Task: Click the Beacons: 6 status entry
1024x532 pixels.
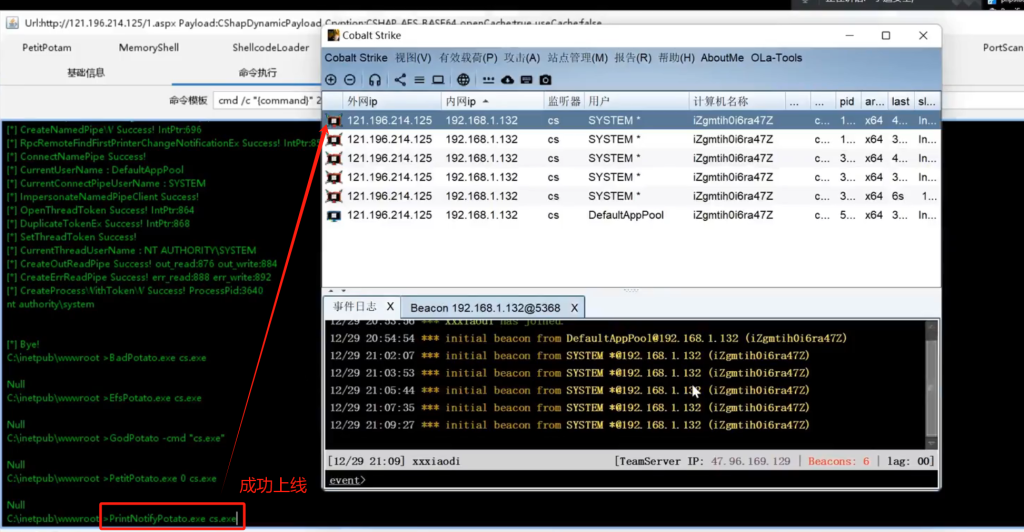Action: (839, 461)
